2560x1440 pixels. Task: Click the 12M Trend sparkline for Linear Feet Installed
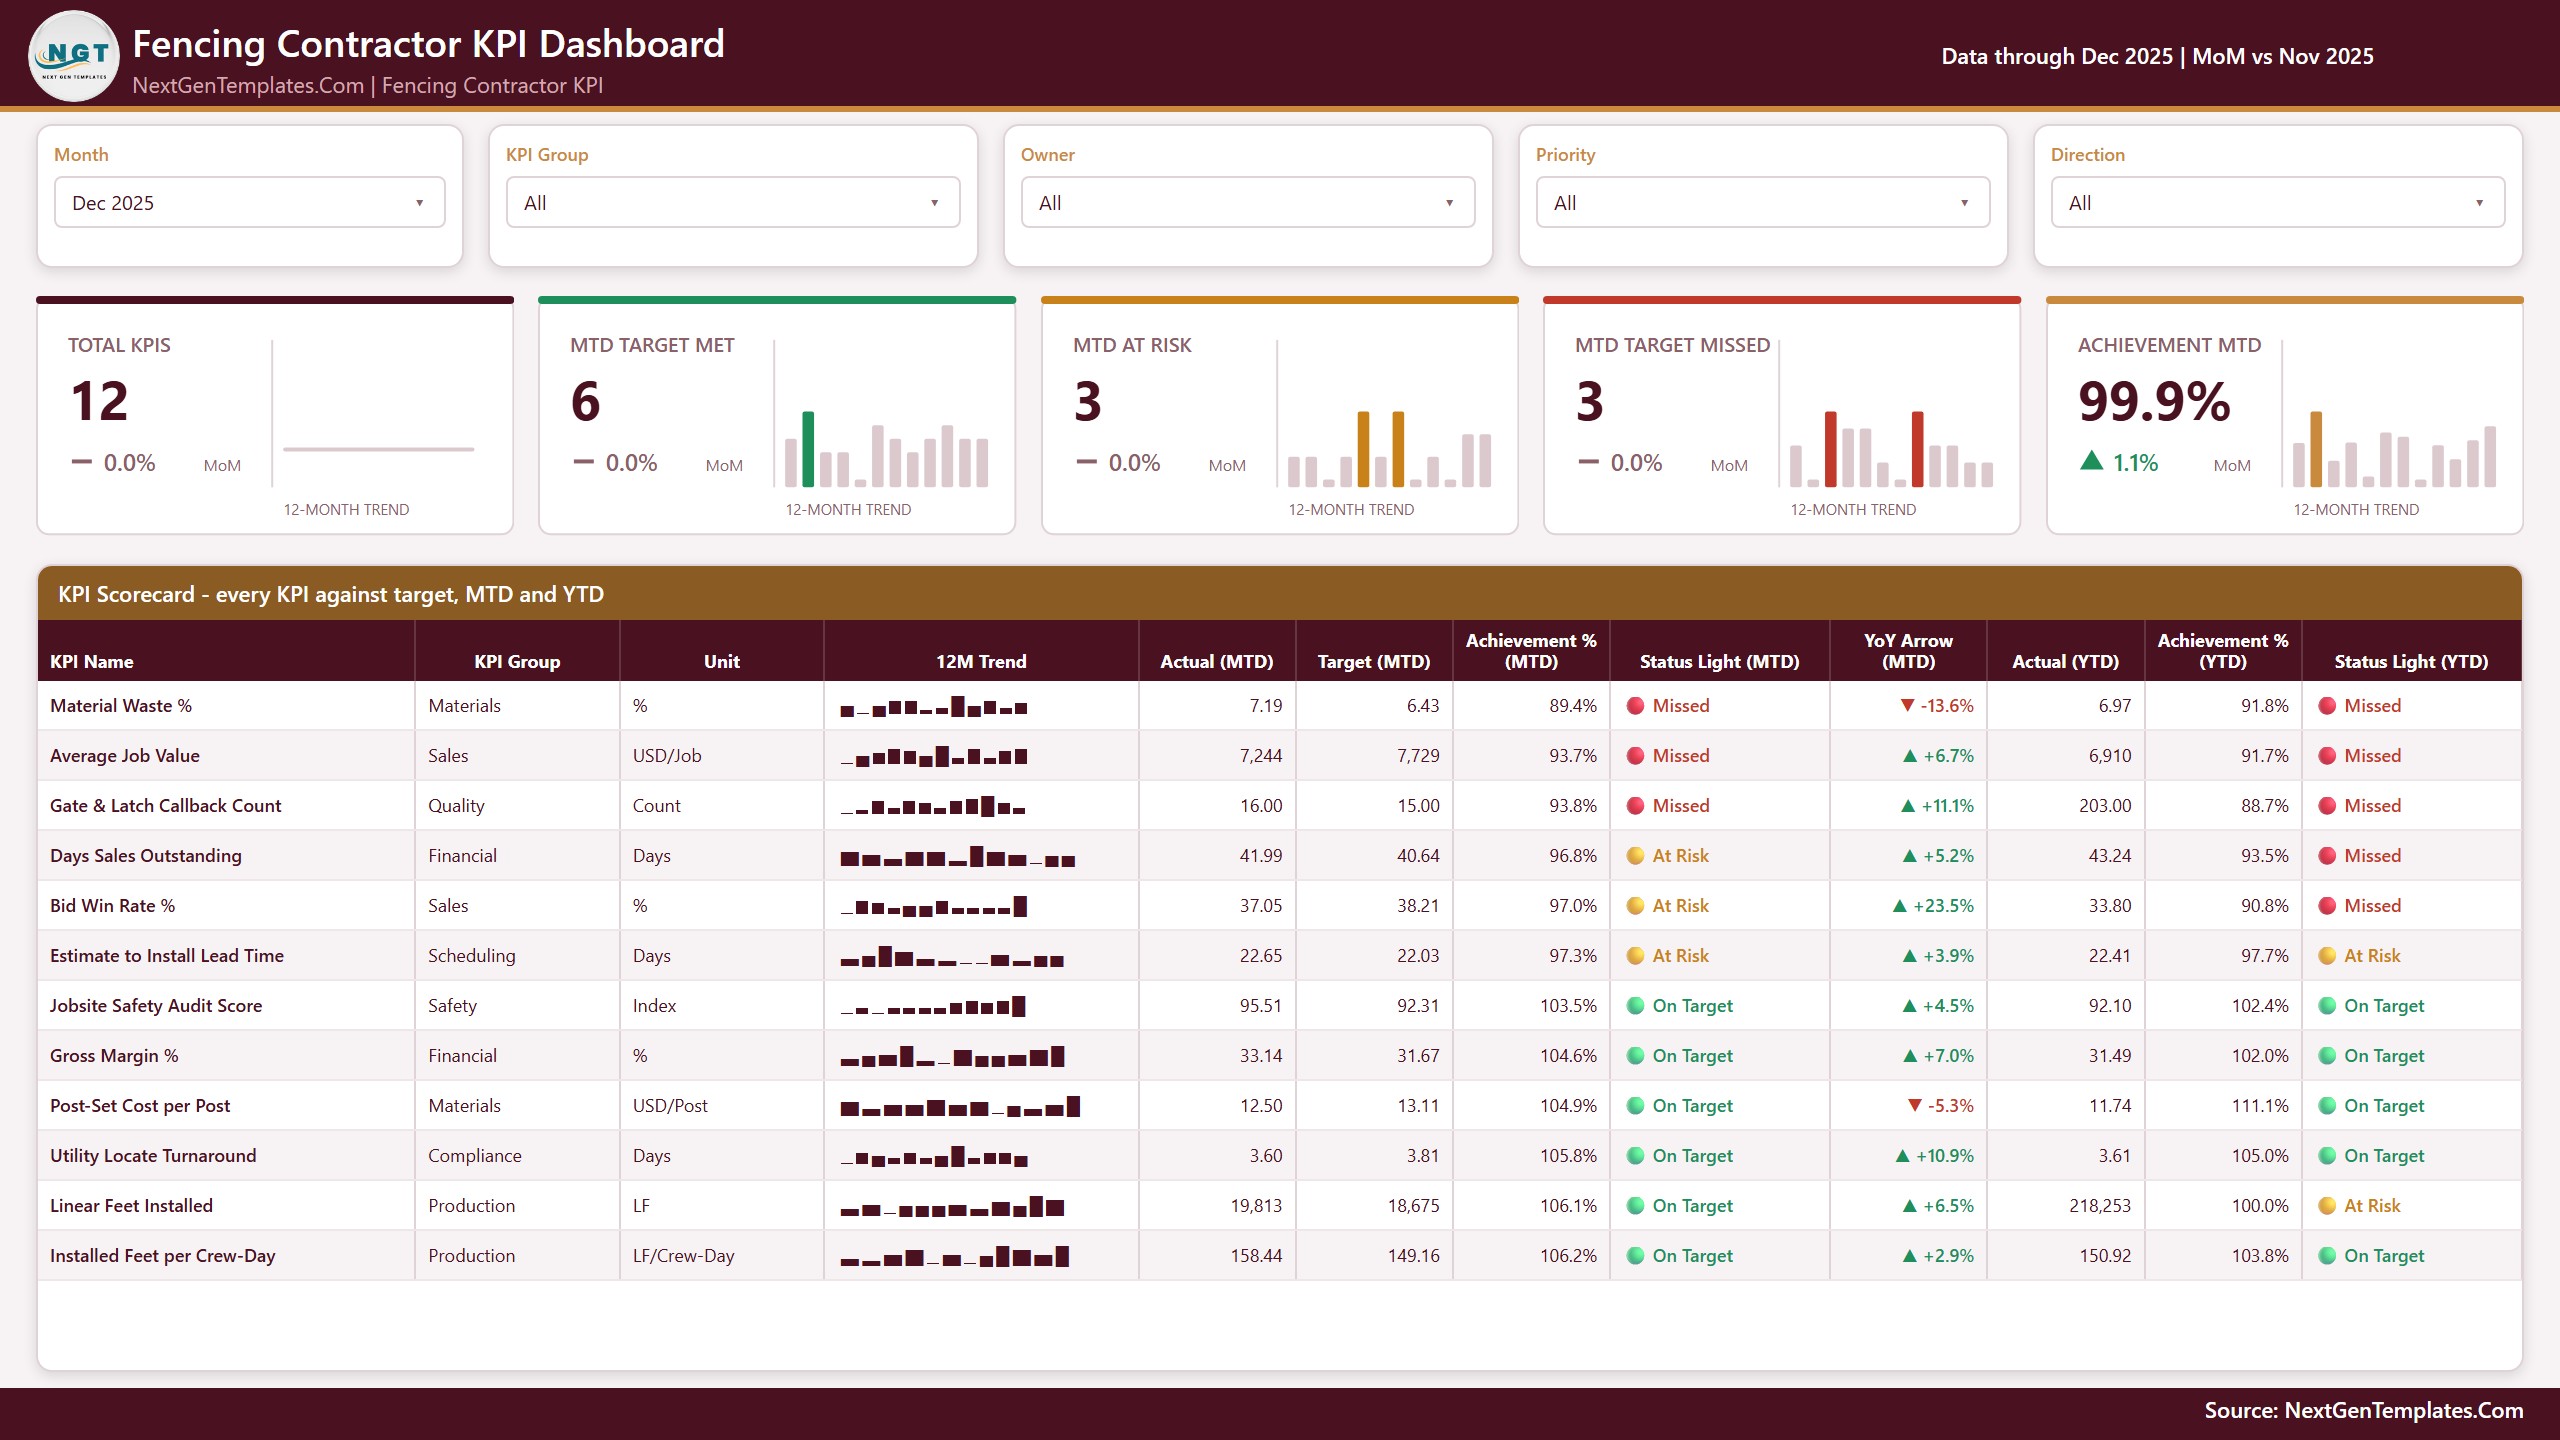(x=952, y=1207)
